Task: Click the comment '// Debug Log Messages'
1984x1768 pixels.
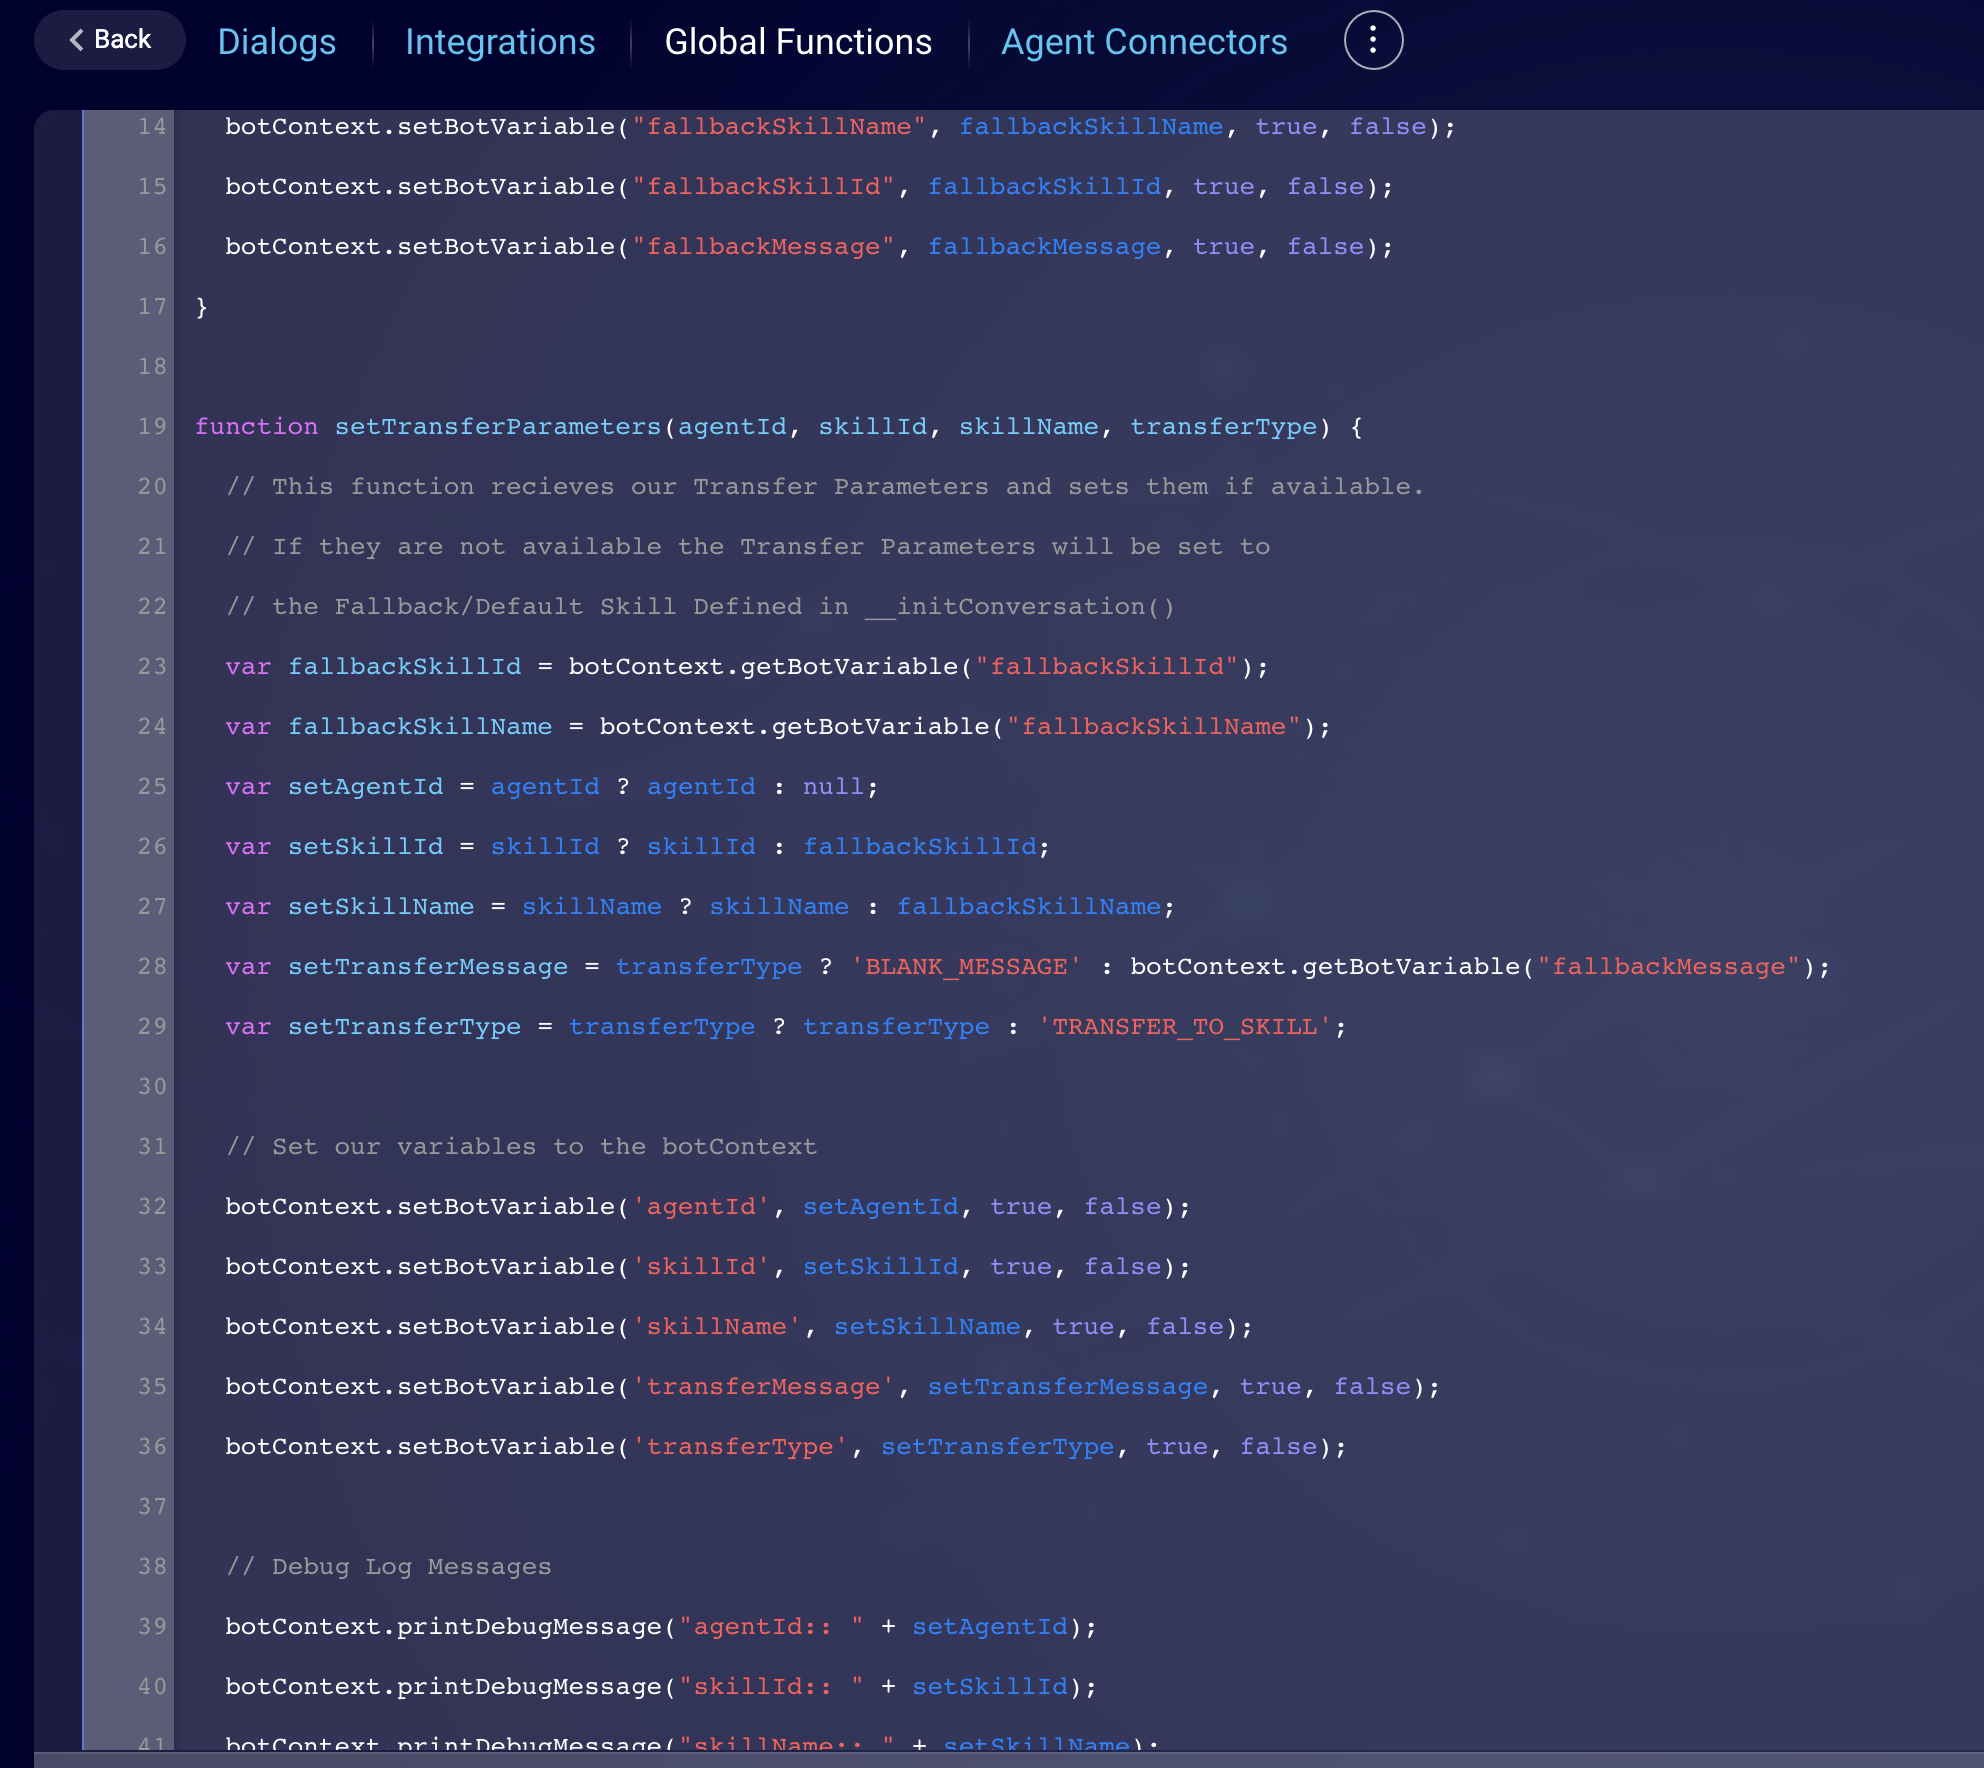Action: [389, 1567]
